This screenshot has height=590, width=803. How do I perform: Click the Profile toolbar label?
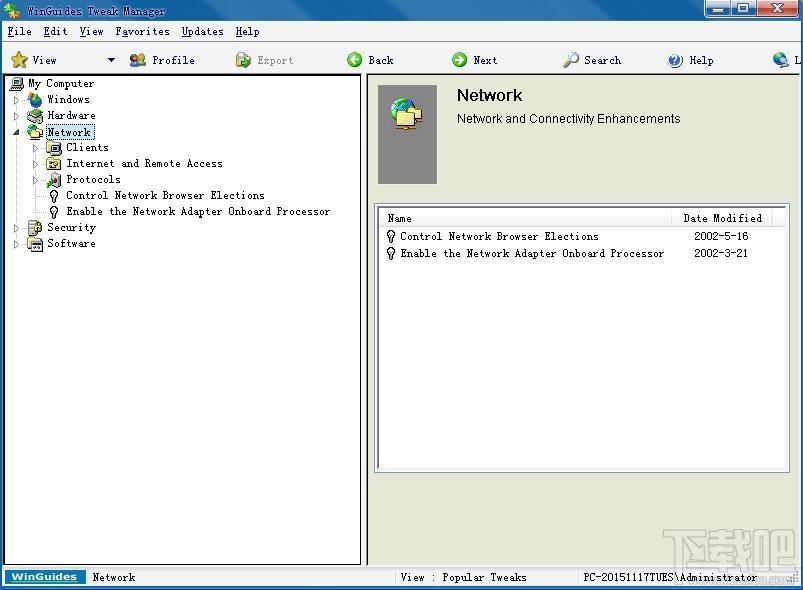click(174, 60)
